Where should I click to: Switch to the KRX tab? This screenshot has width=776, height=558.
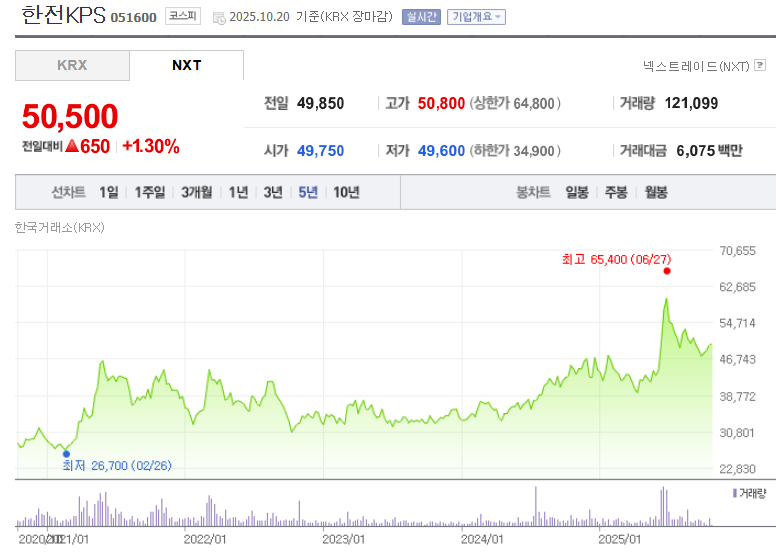click(x=72, y=65)
